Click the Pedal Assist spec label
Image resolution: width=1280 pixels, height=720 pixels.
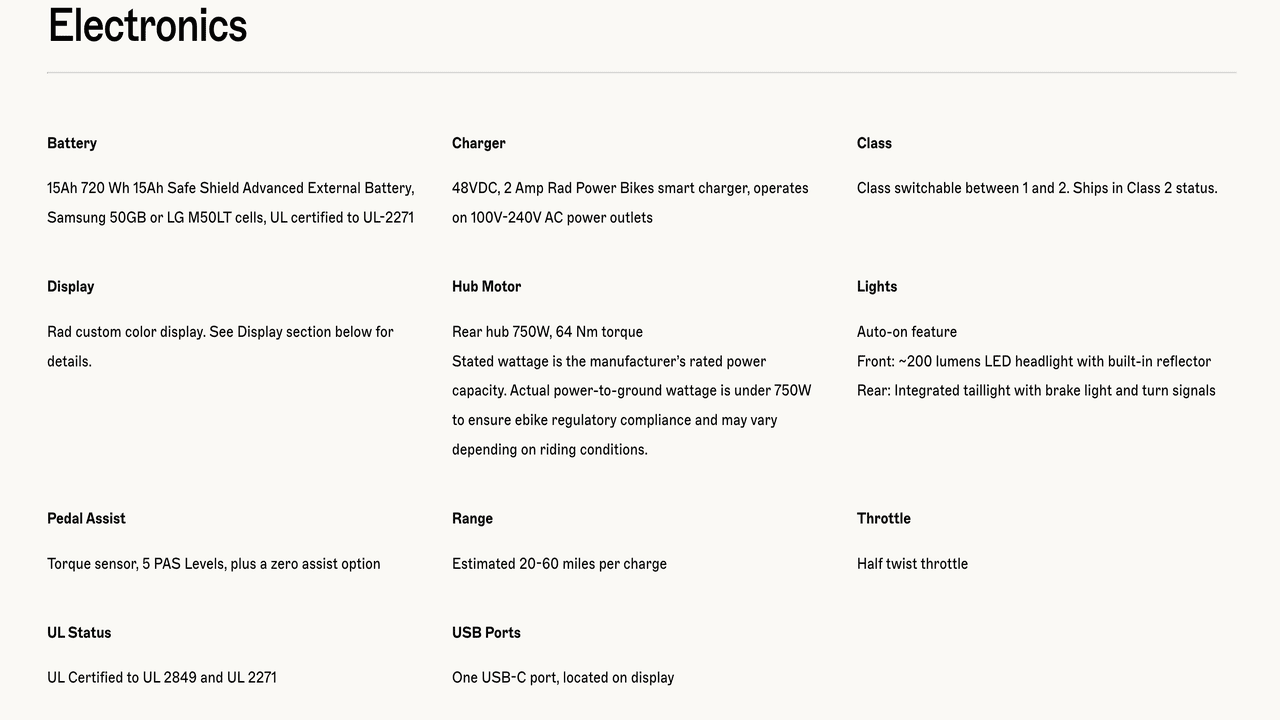click(86, 519)
